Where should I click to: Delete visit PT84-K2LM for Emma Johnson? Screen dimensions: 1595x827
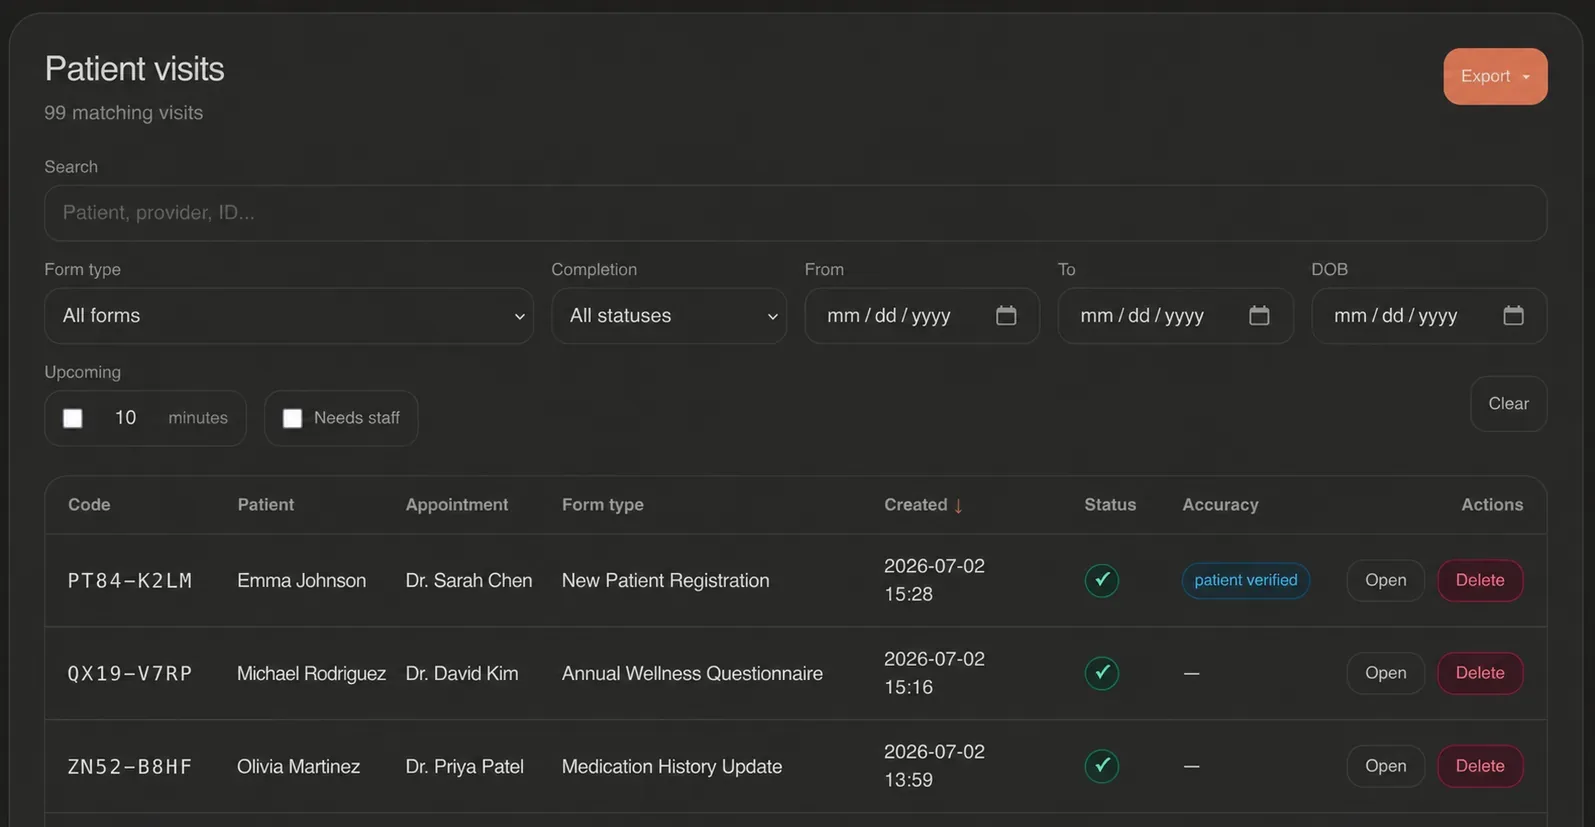point(1480,580)
